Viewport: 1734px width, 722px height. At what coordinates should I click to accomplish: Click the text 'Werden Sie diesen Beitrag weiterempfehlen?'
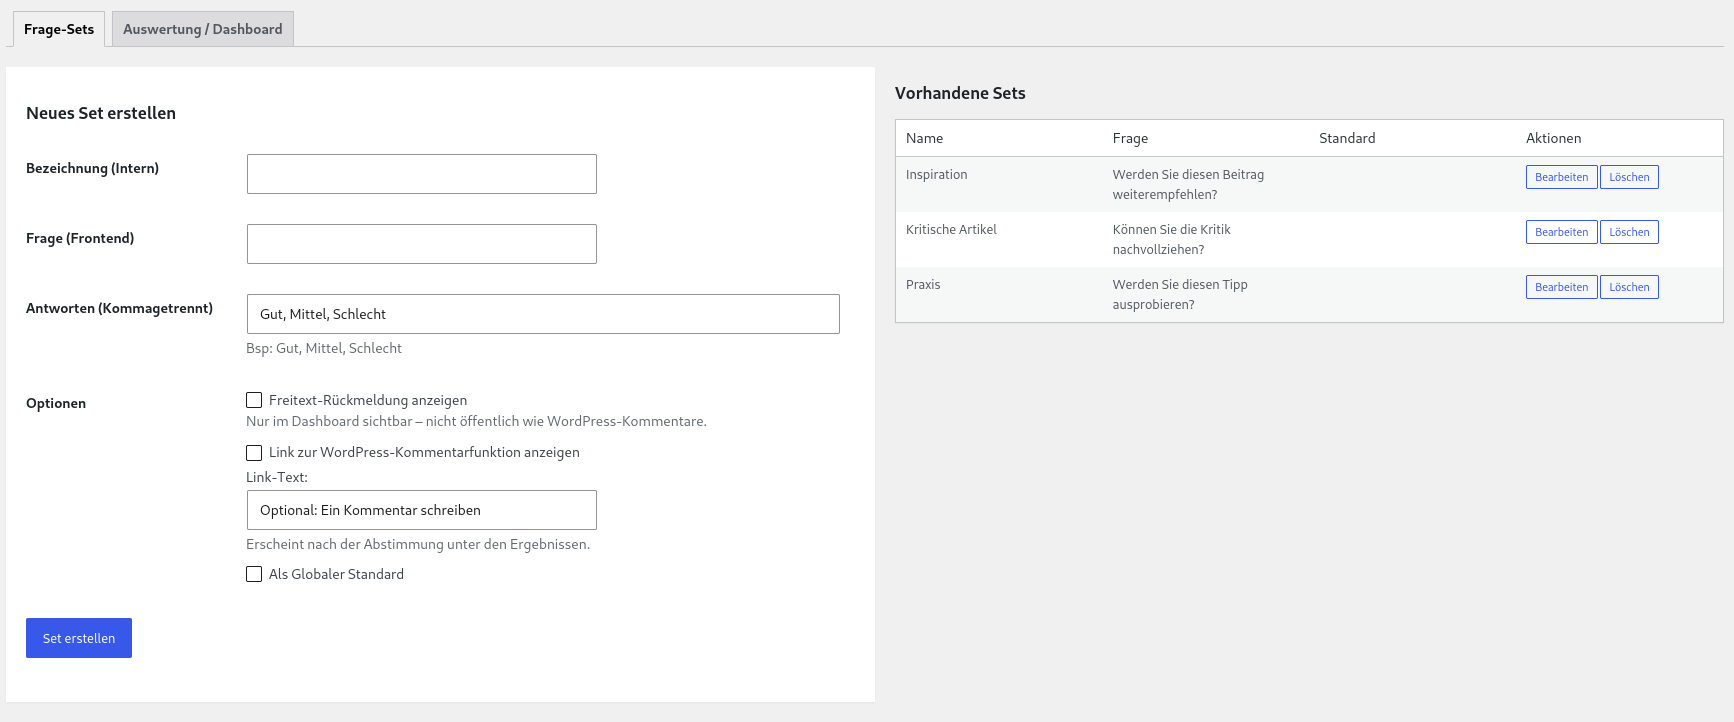[1188, 185]
